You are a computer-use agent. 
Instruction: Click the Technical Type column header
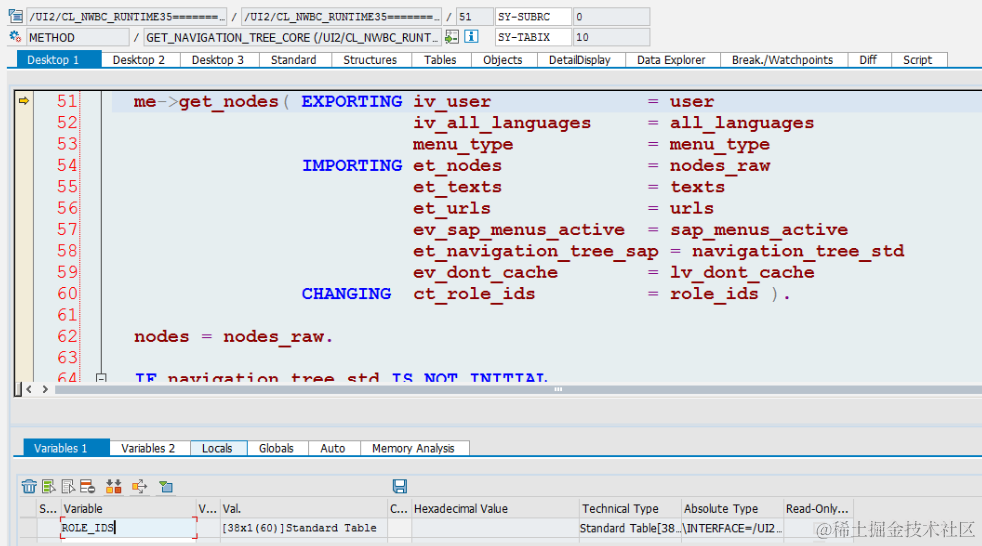[x=630, y=508]
